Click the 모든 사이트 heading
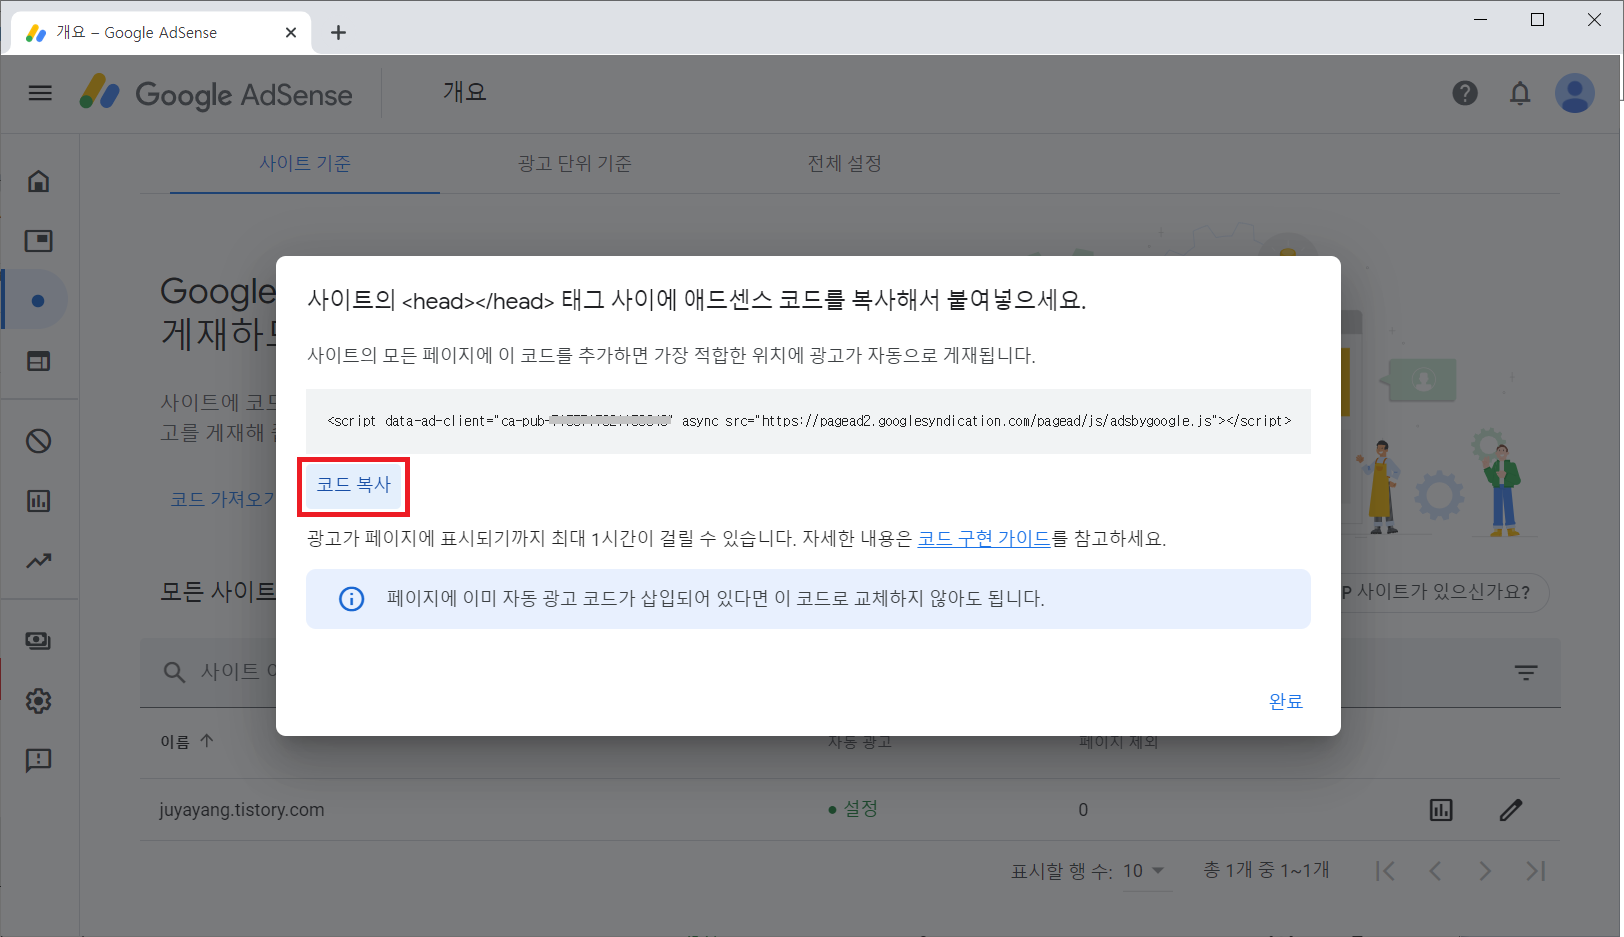The height and width of the screenshot is (937, 1624). pyautogui.click(x=218, y=591)
